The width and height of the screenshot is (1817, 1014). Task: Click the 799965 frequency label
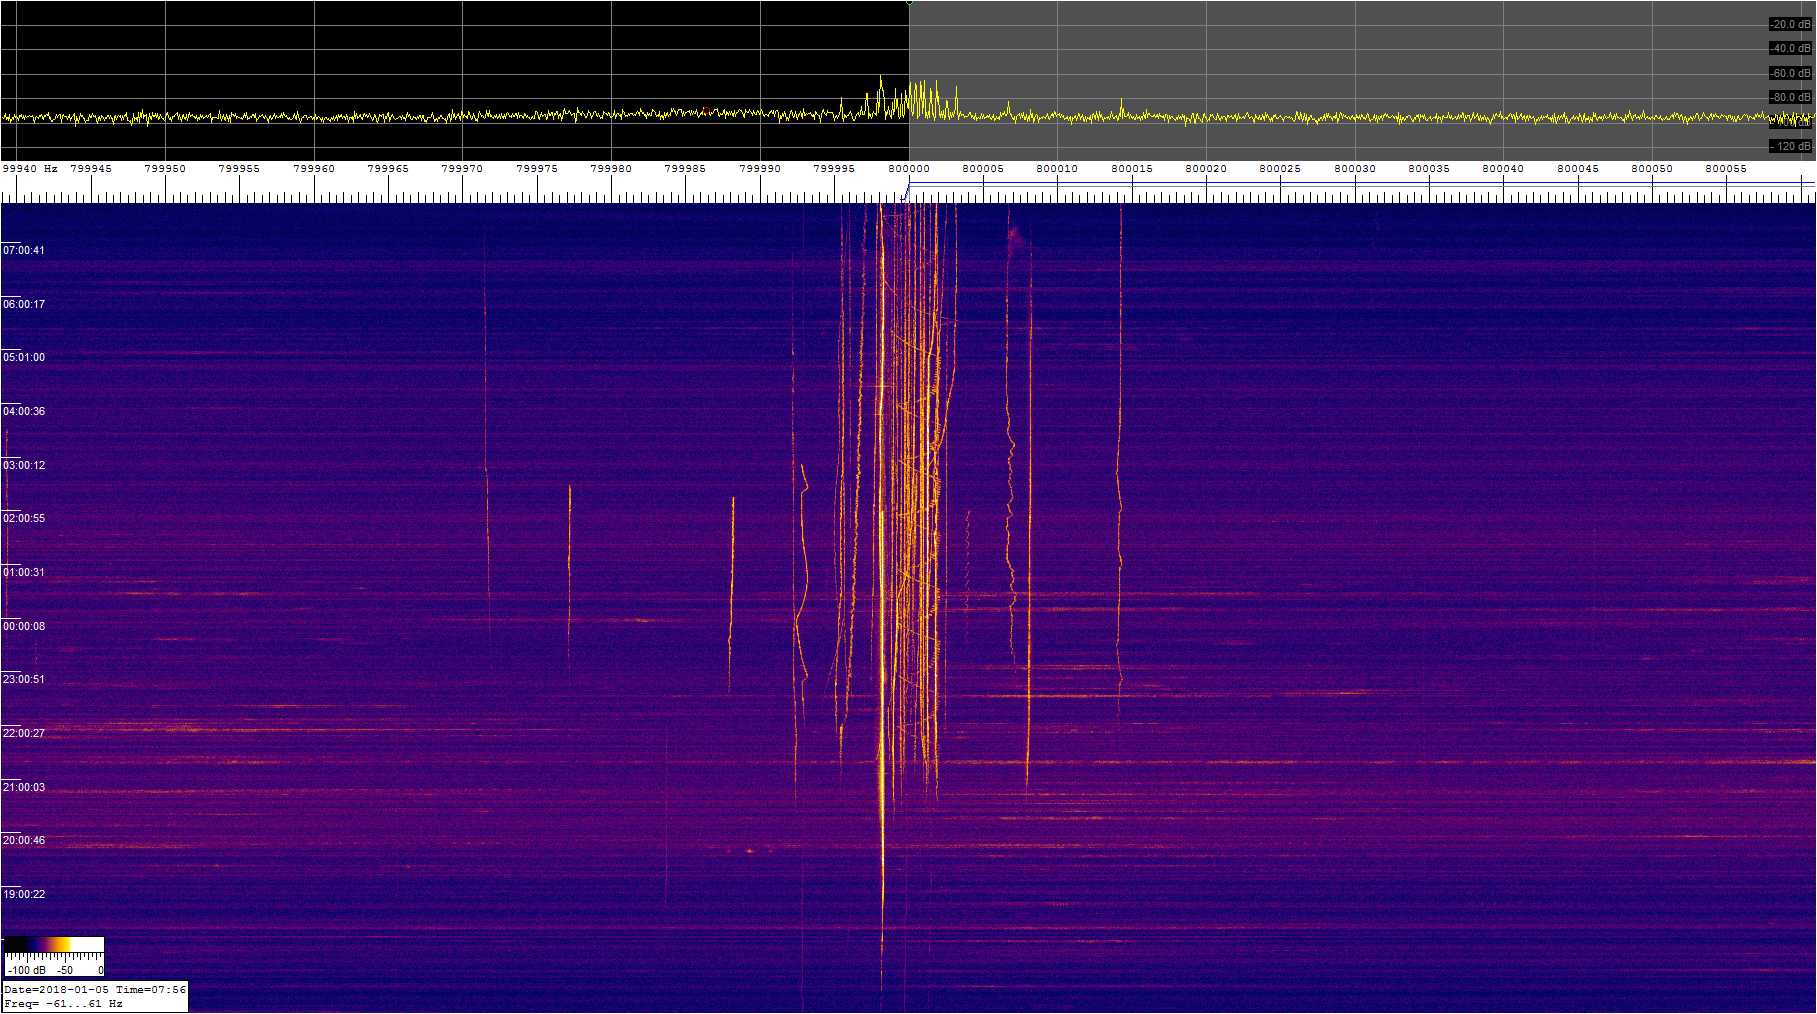point(388,169)
